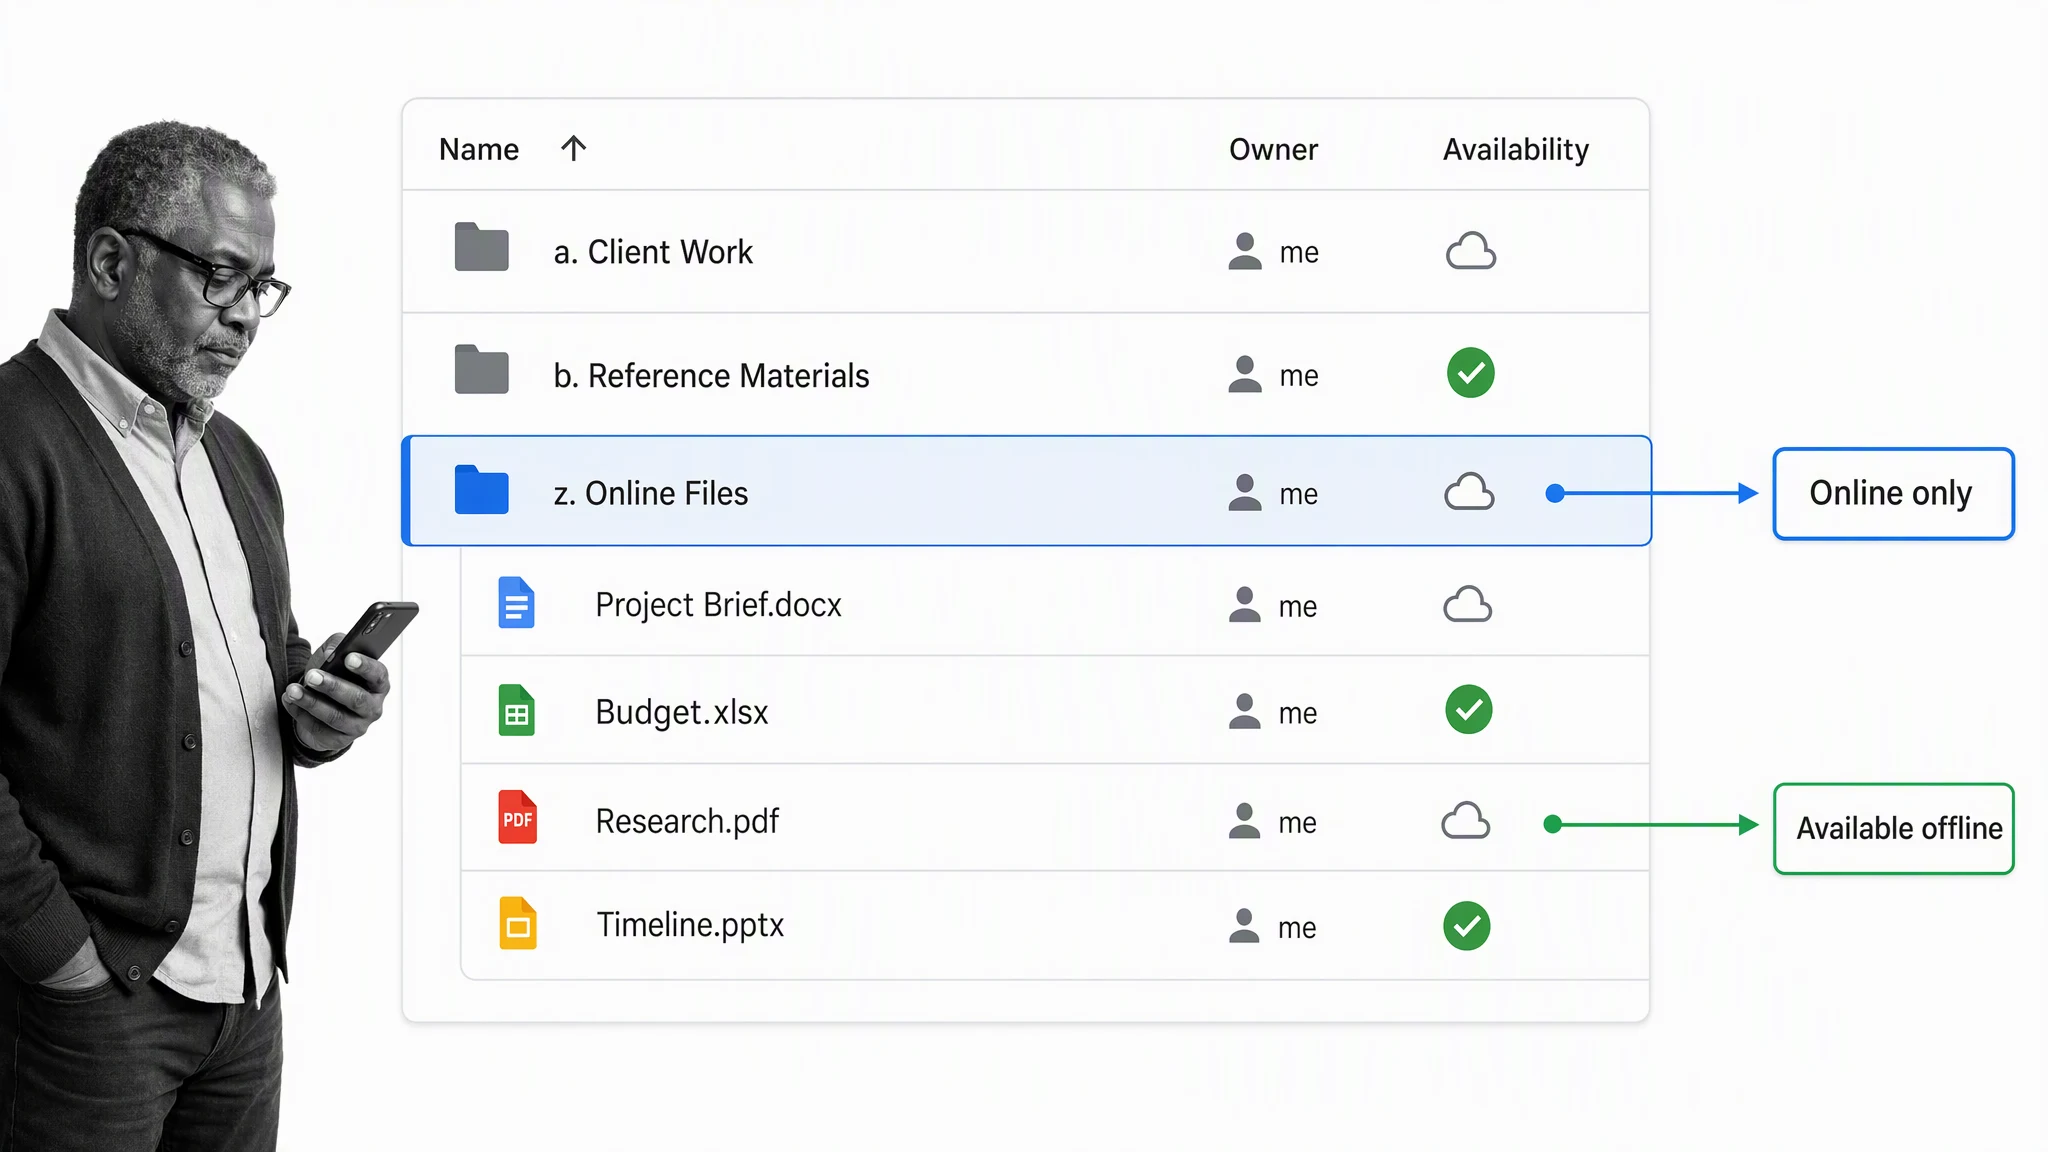This screenshot has height=1152, width=2048.
Task: Select the a. Client Work folder icon
Action: point(481,247)
